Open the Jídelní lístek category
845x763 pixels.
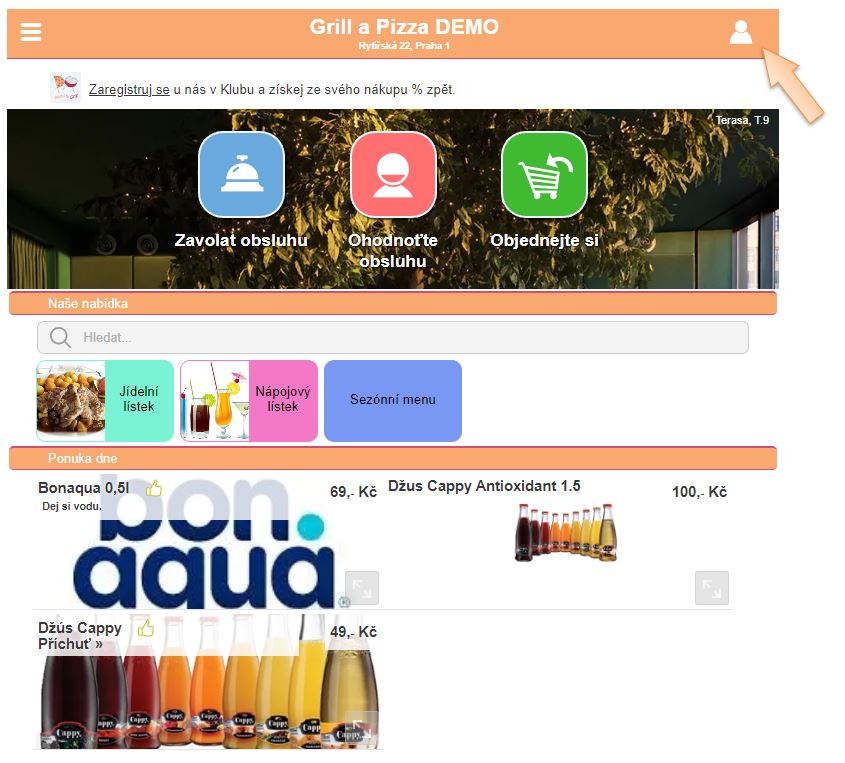tap(105, 401)
